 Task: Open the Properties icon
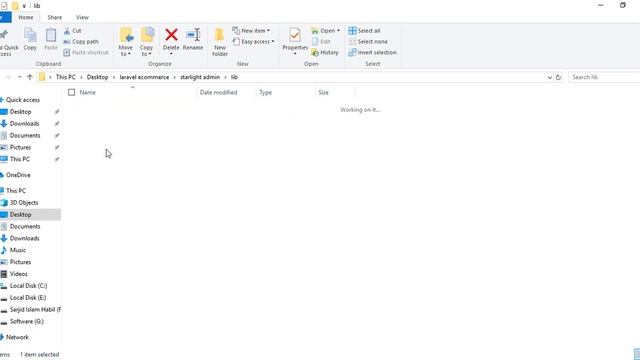pos(295,36)
